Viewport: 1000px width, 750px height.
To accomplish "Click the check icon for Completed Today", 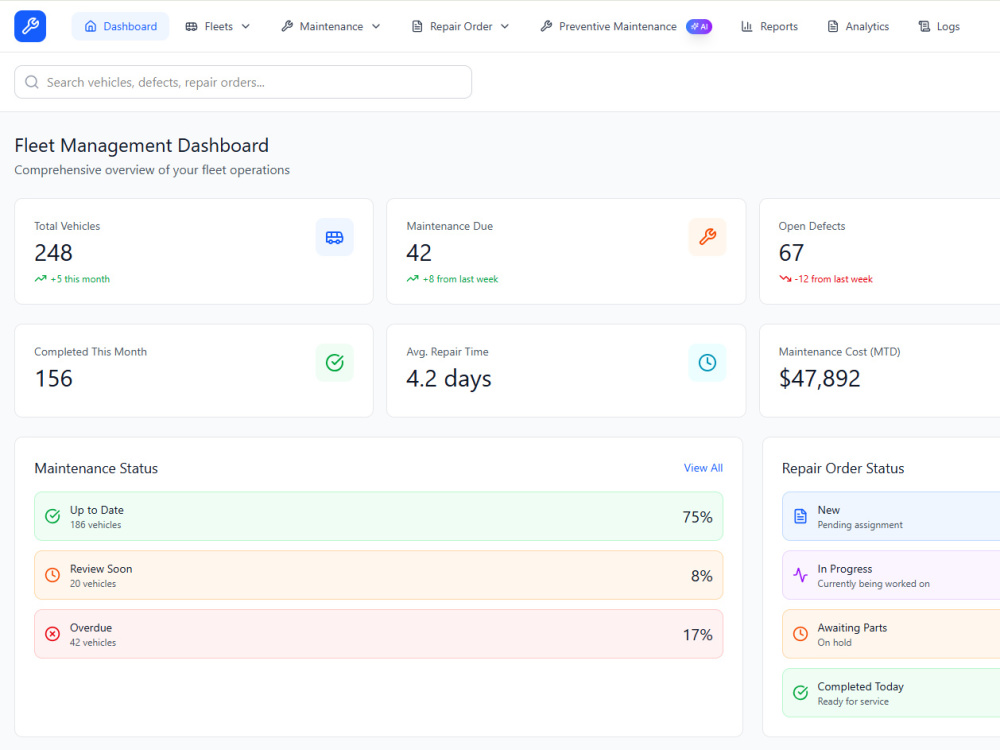I will [800, 693].
